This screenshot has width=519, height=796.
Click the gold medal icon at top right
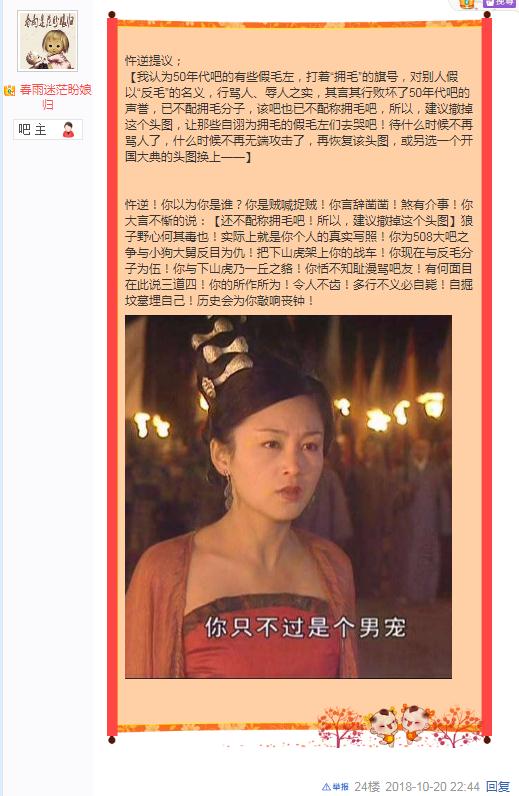(x=467, y=4)
